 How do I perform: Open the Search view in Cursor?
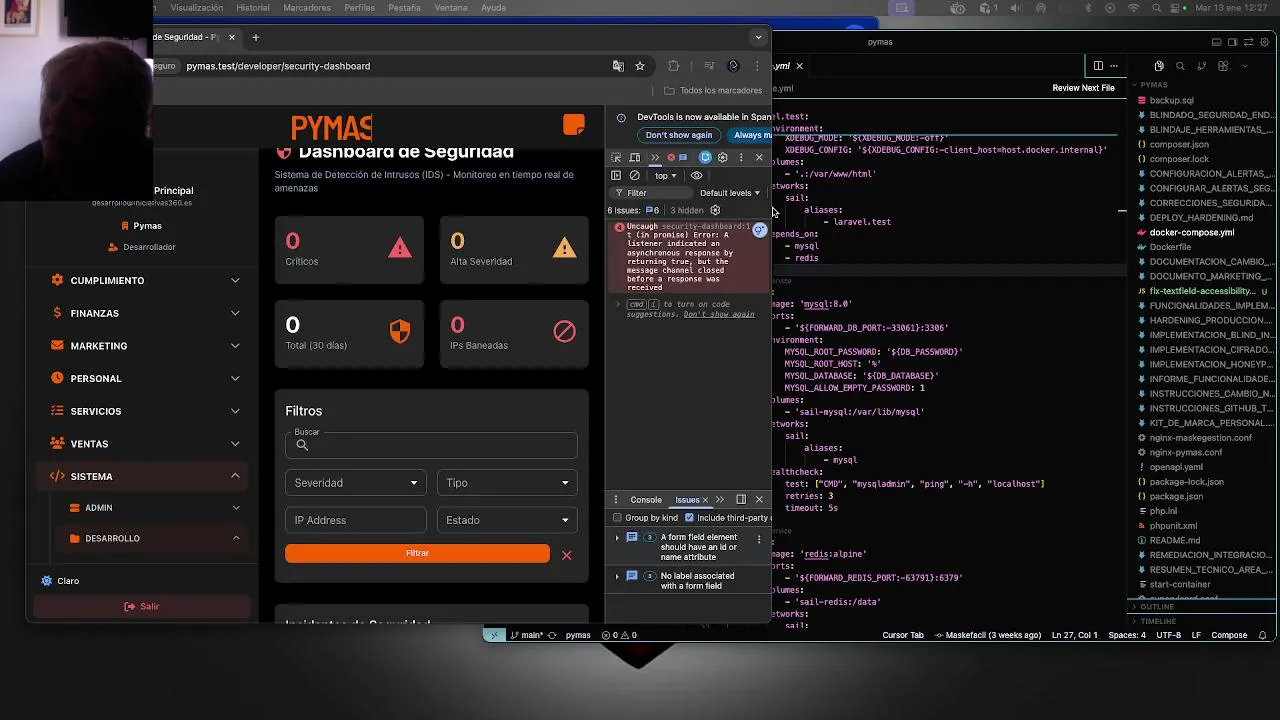click(x=1180, y=66)
